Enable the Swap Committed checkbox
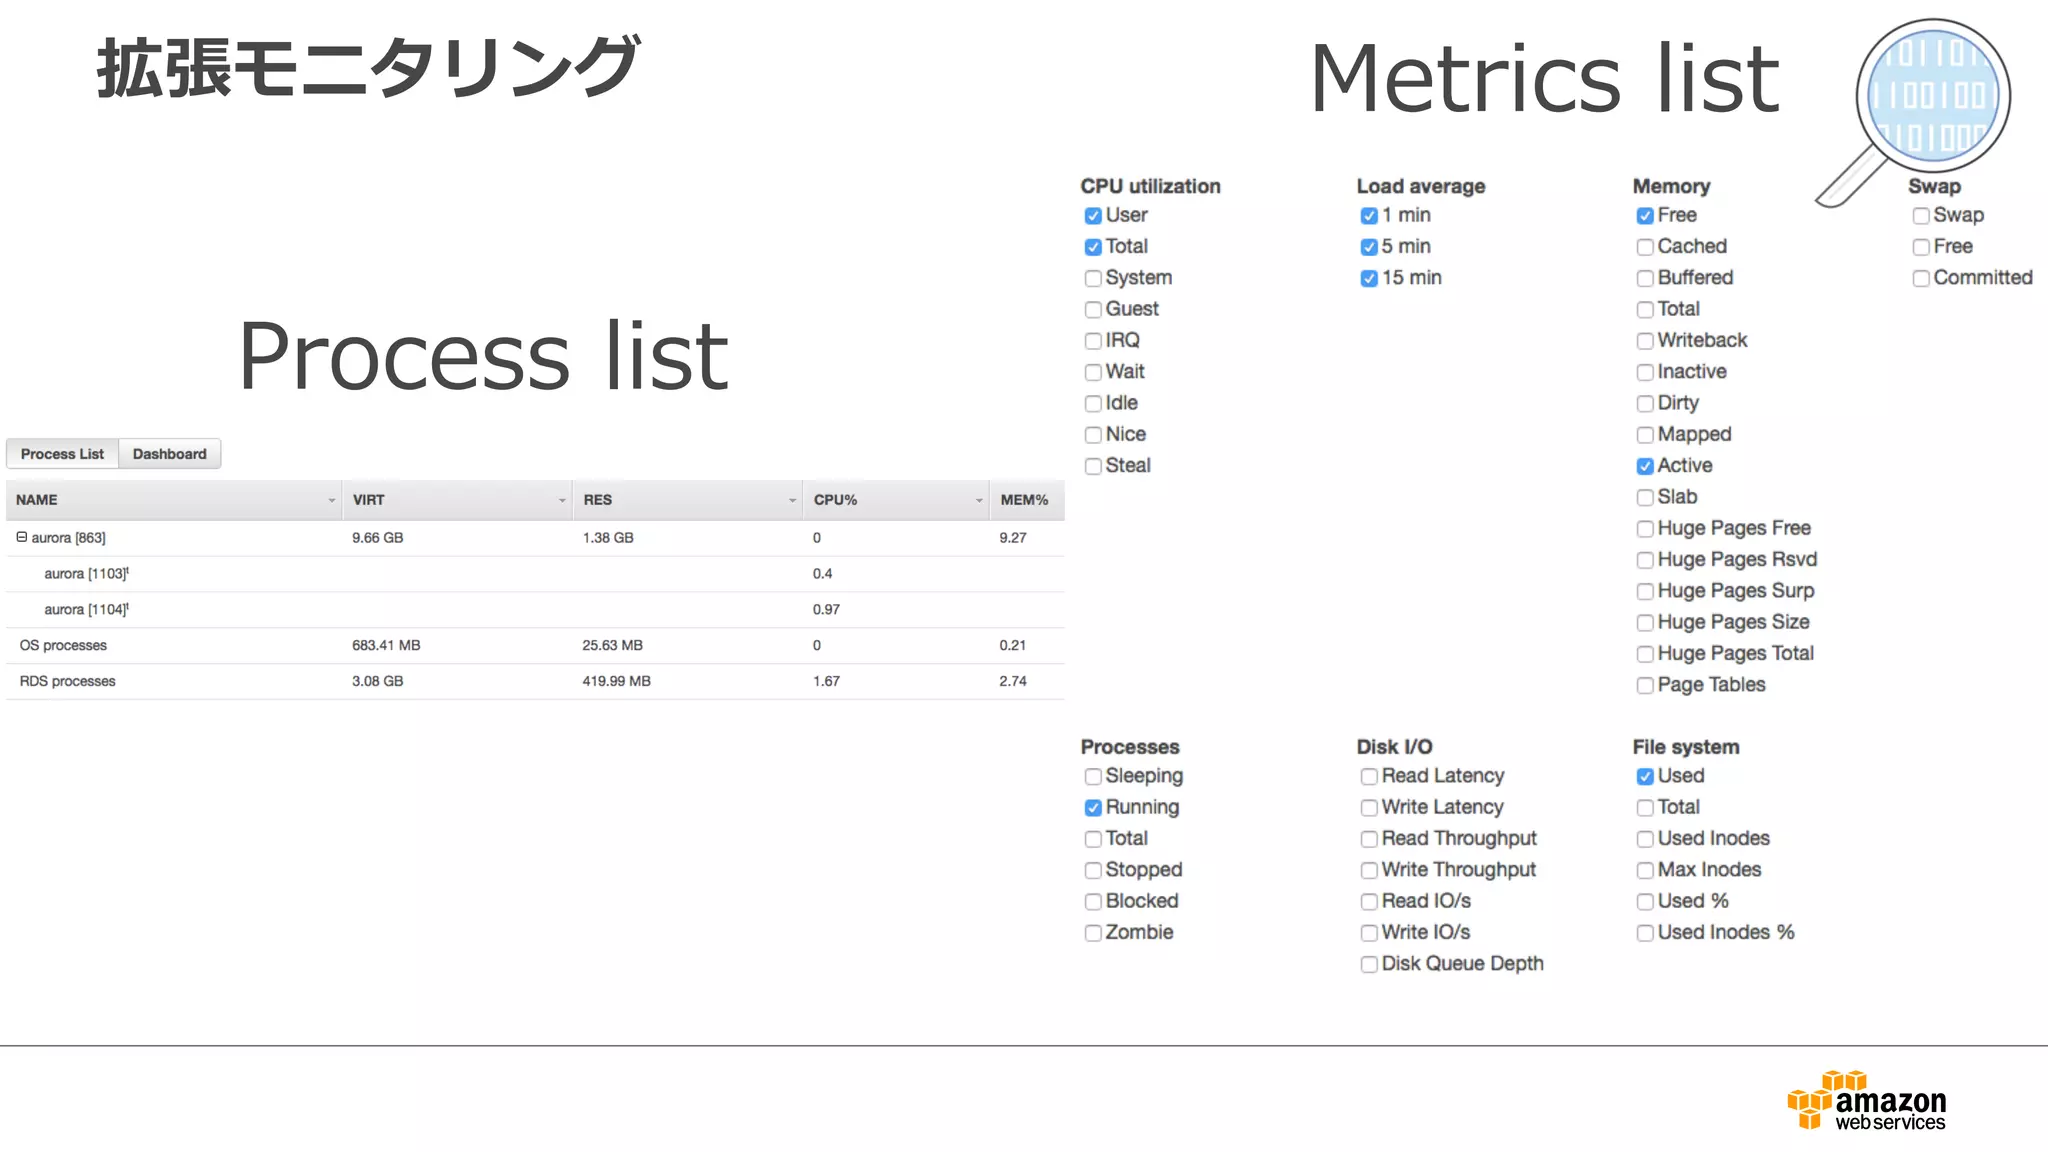The image size is (2048, 1152). click(1921, 278)
